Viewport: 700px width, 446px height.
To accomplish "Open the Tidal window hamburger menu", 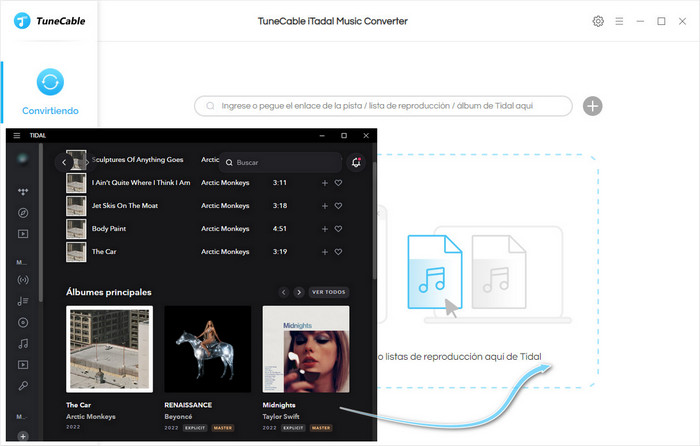I will point(17,136).
